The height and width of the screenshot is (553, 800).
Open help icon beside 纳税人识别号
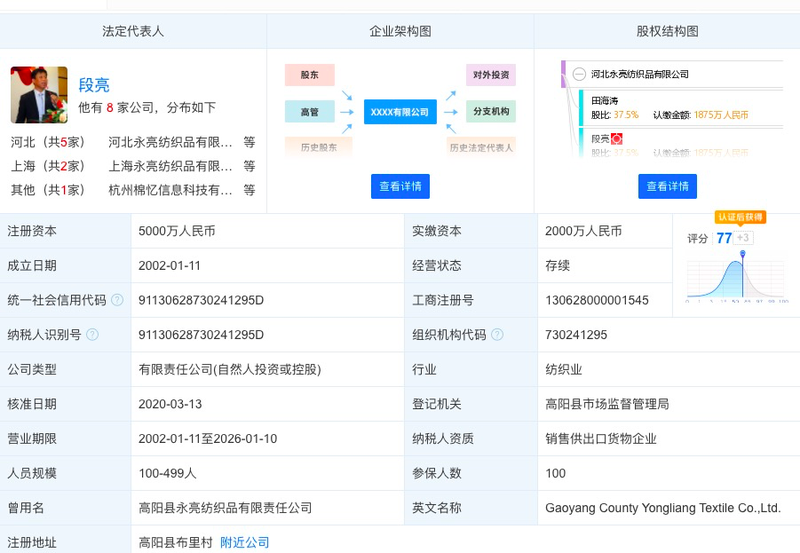coord(92,335)
